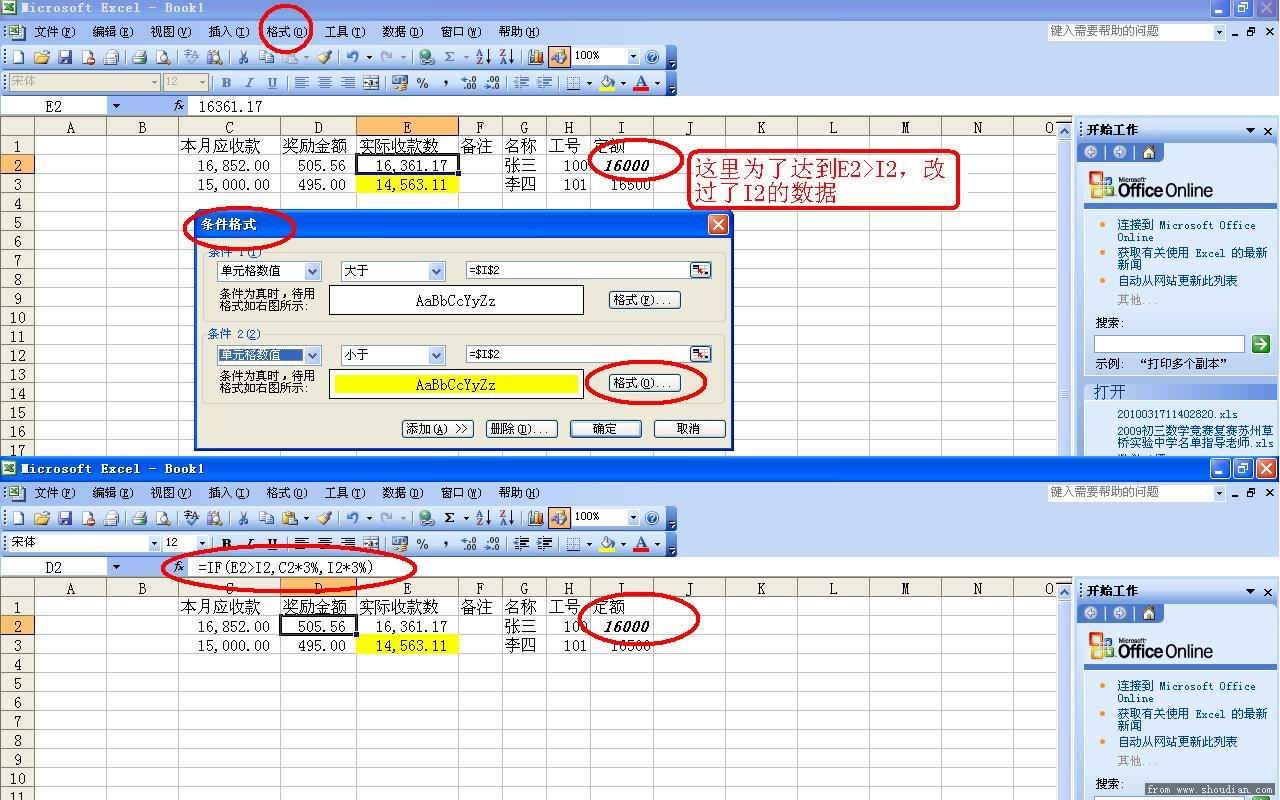Click the Help question mark icon in the upper Excel toolbar
1280x800 pixels.
[652, 57]
